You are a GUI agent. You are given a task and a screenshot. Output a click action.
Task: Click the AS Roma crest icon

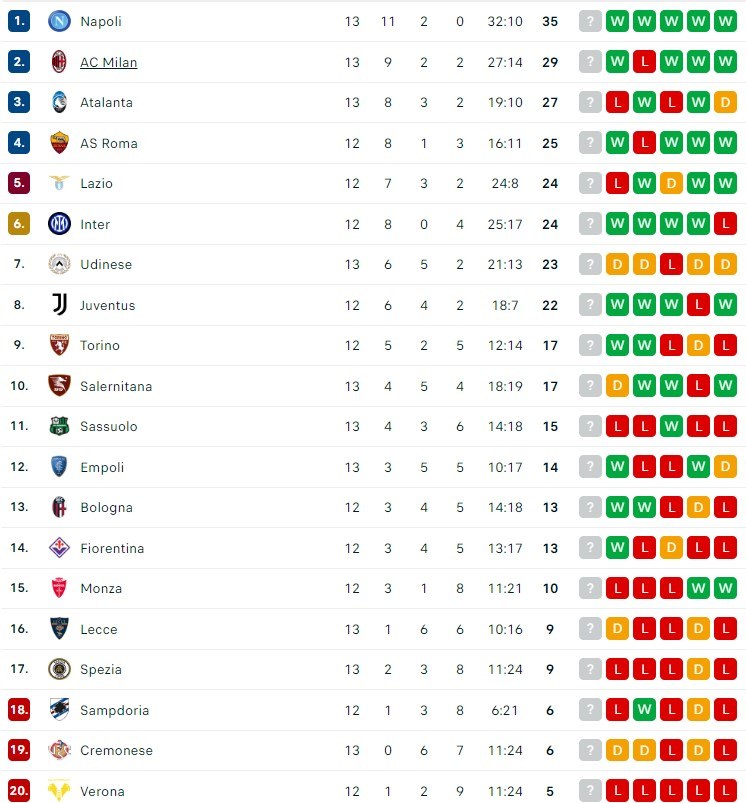[59, 143]
